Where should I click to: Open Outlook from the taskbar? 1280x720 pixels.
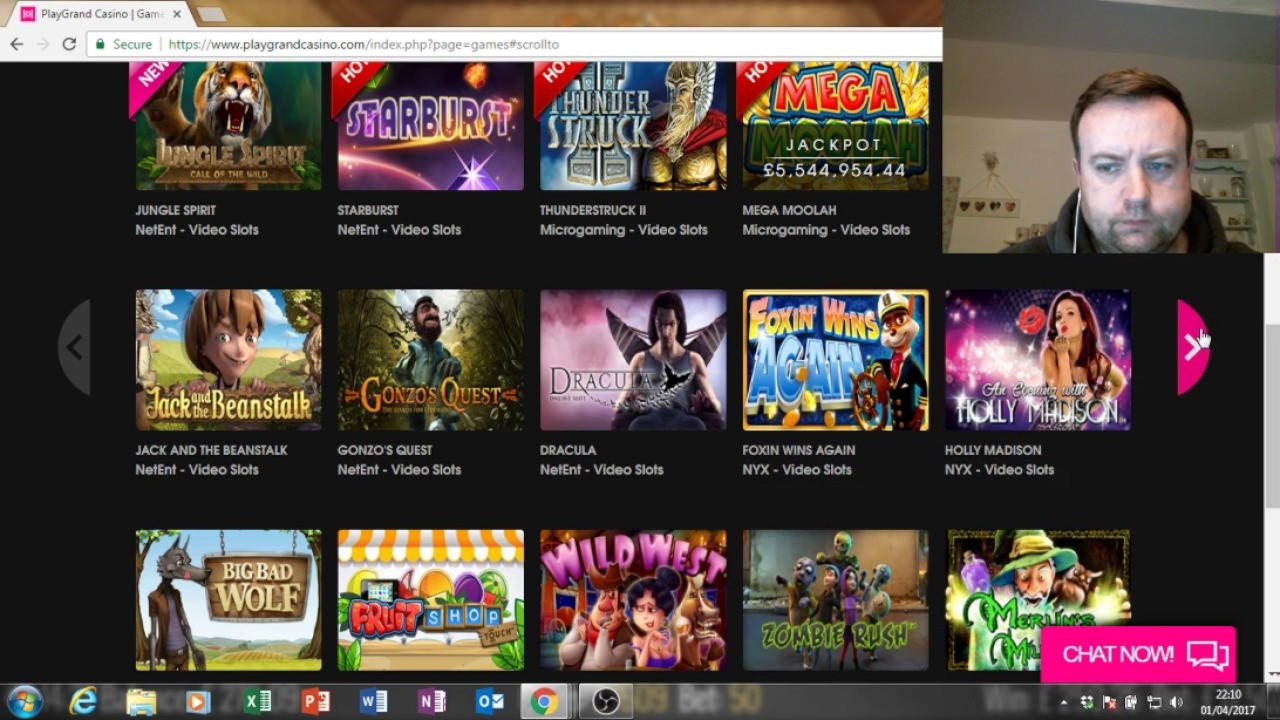coord(489,702)
